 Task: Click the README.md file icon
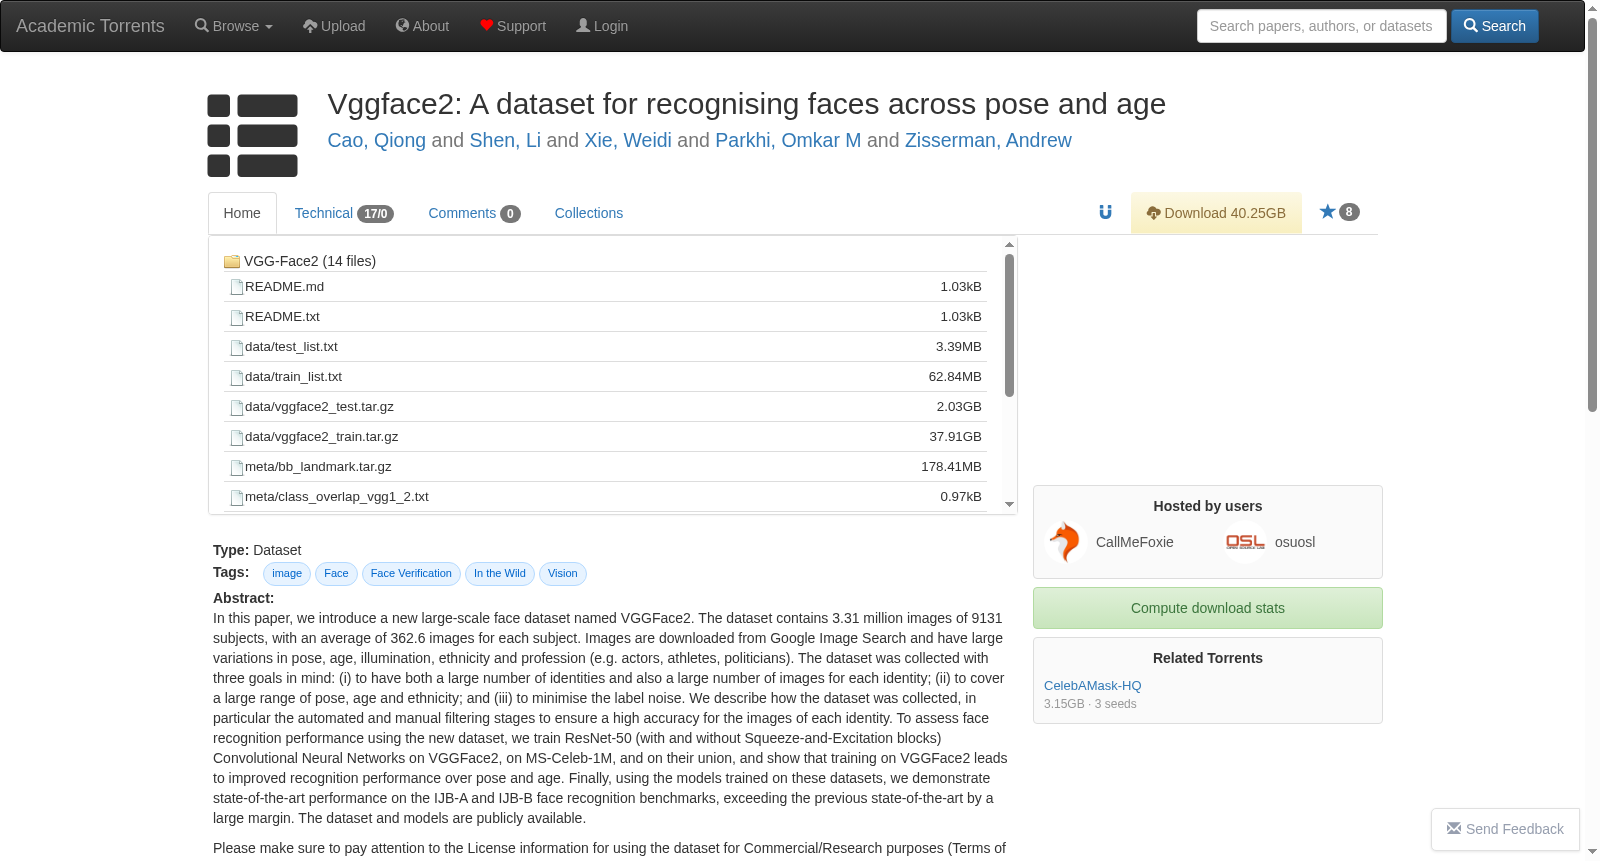coord(237,287)
